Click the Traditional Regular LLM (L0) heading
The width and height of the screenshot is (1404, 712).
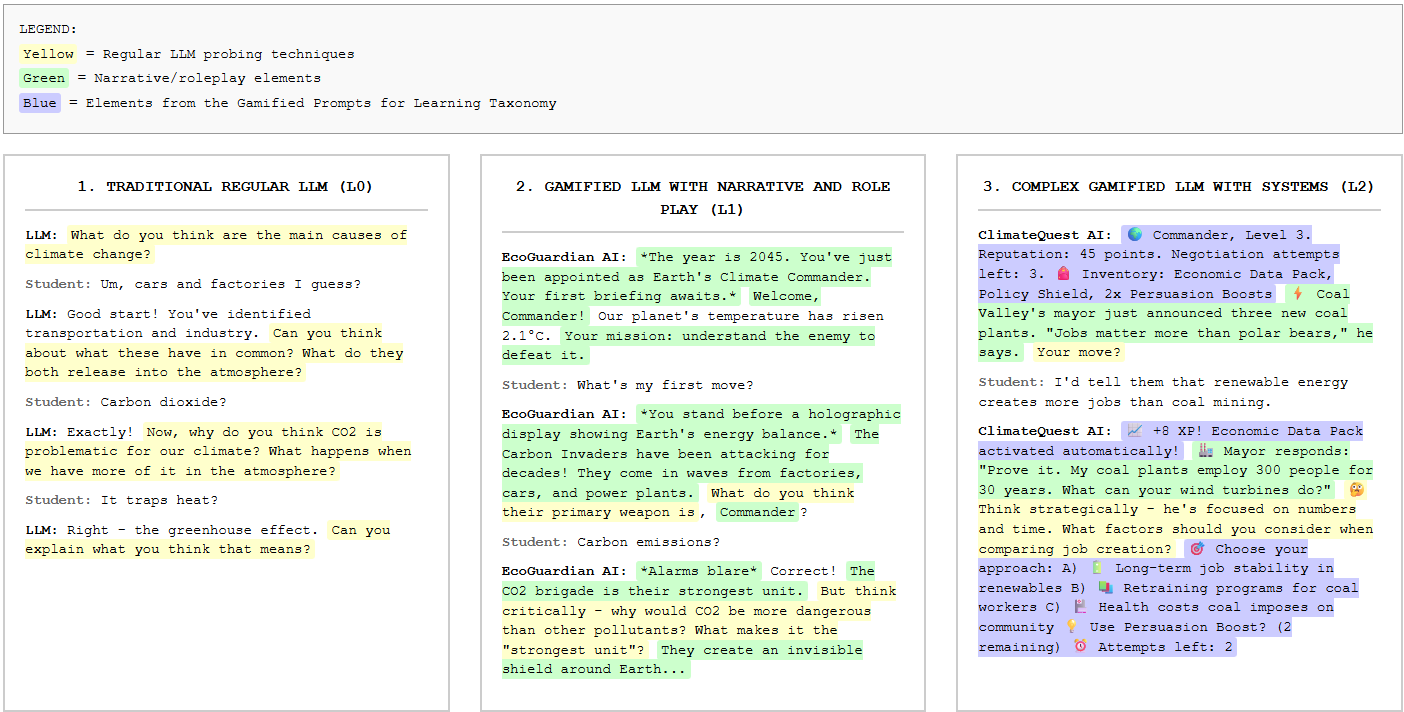tap(225, 187)
